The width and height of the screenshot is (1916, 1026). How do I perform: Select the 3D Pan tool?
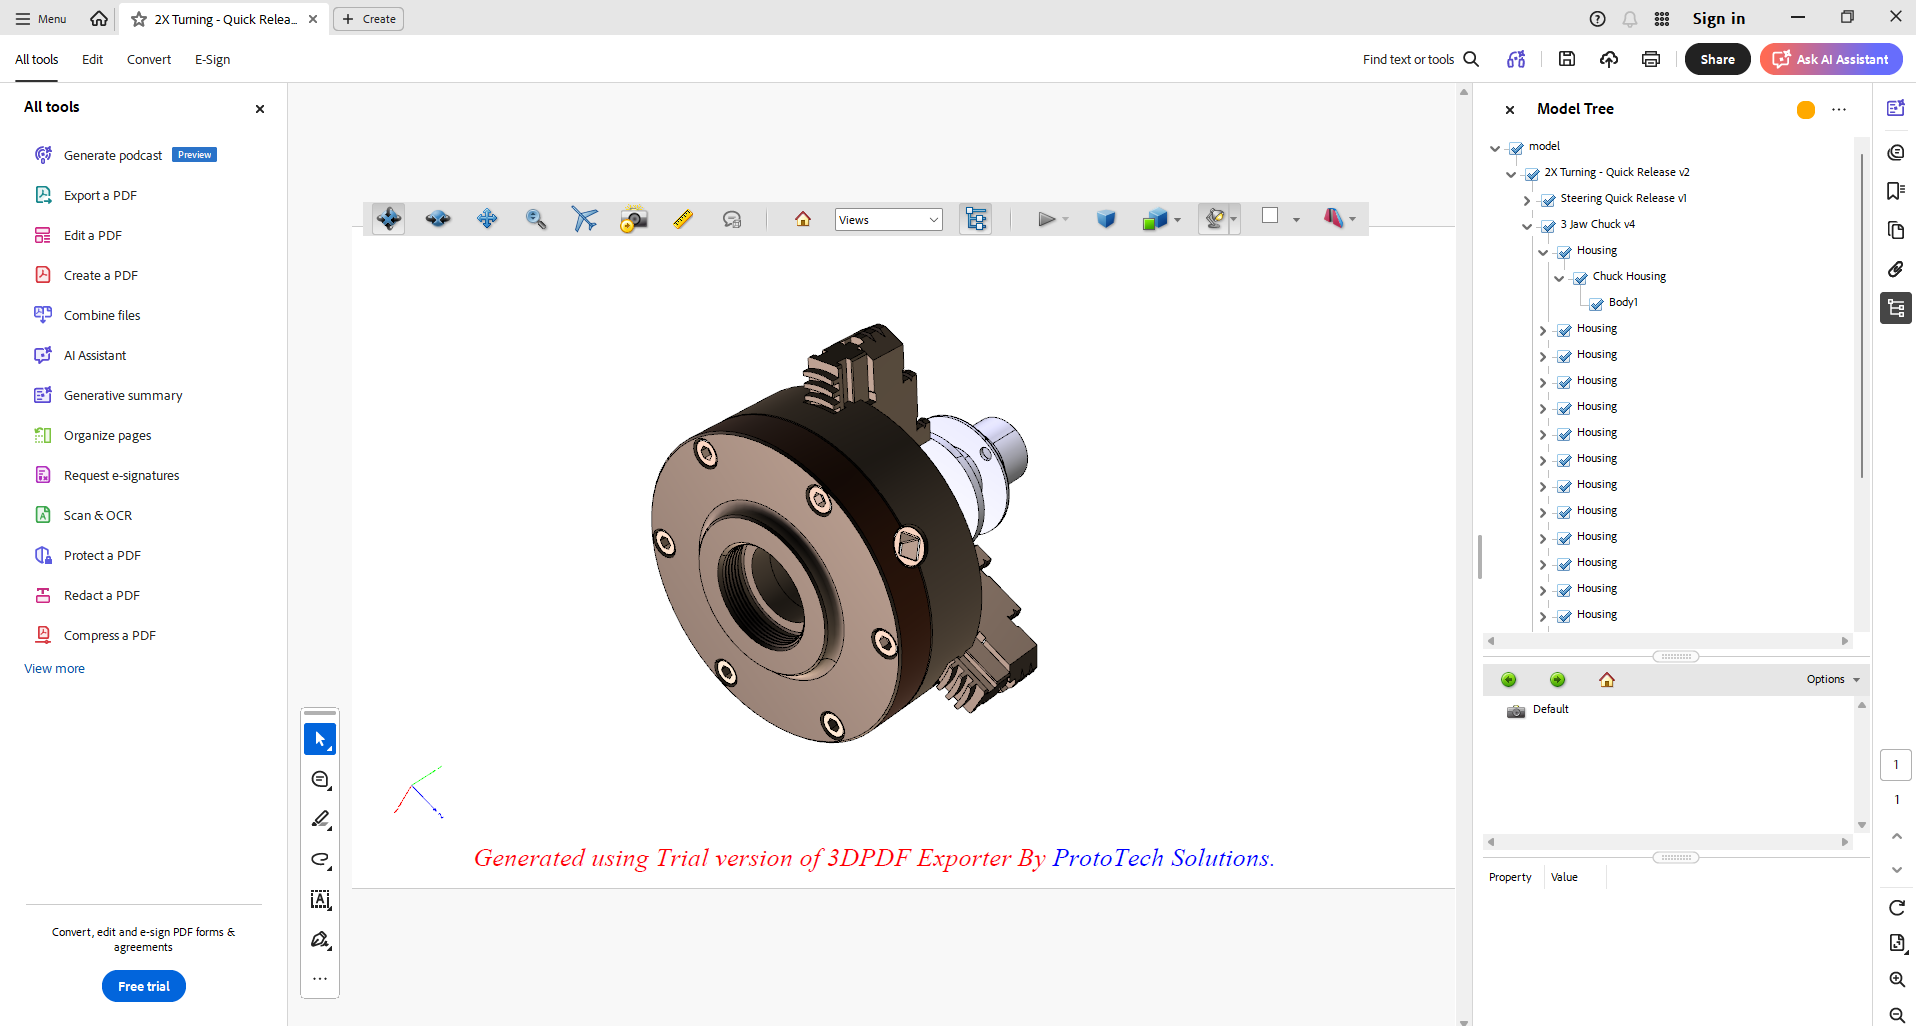pos(487,219)
